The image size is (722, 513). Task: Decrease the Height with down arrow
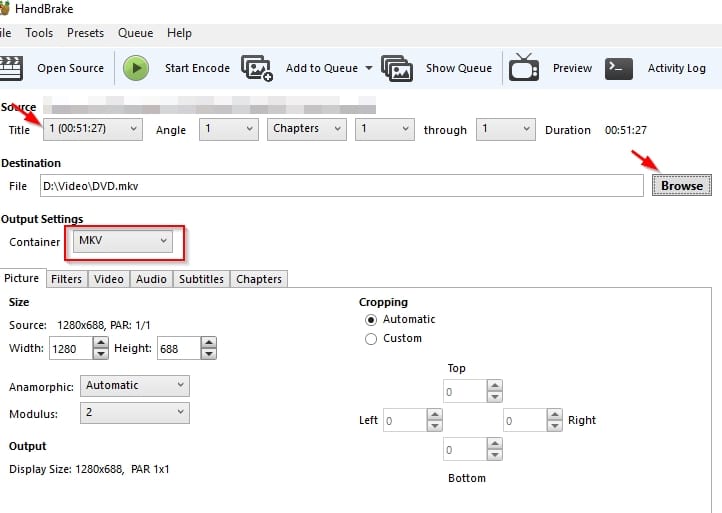(x=209, y=354)
